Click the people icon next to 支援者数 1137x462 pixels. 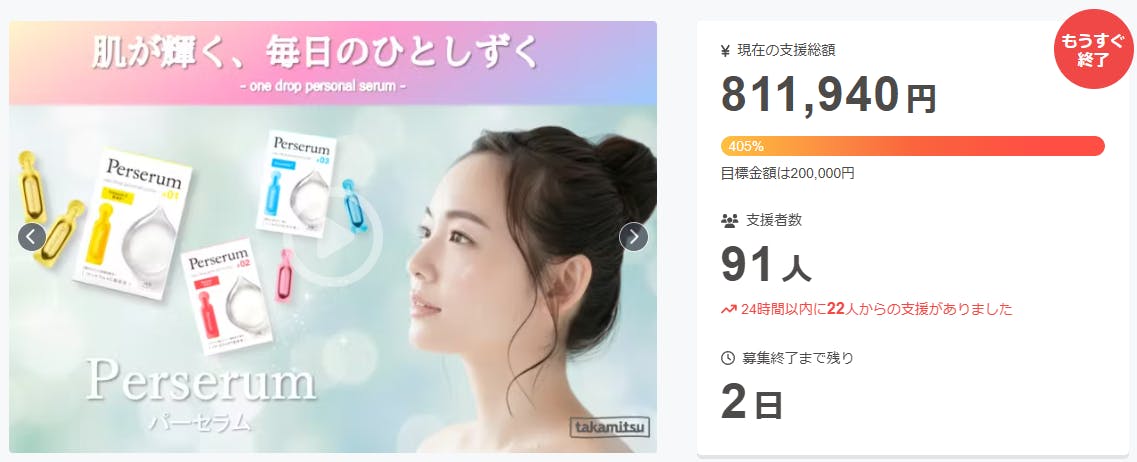729,220
